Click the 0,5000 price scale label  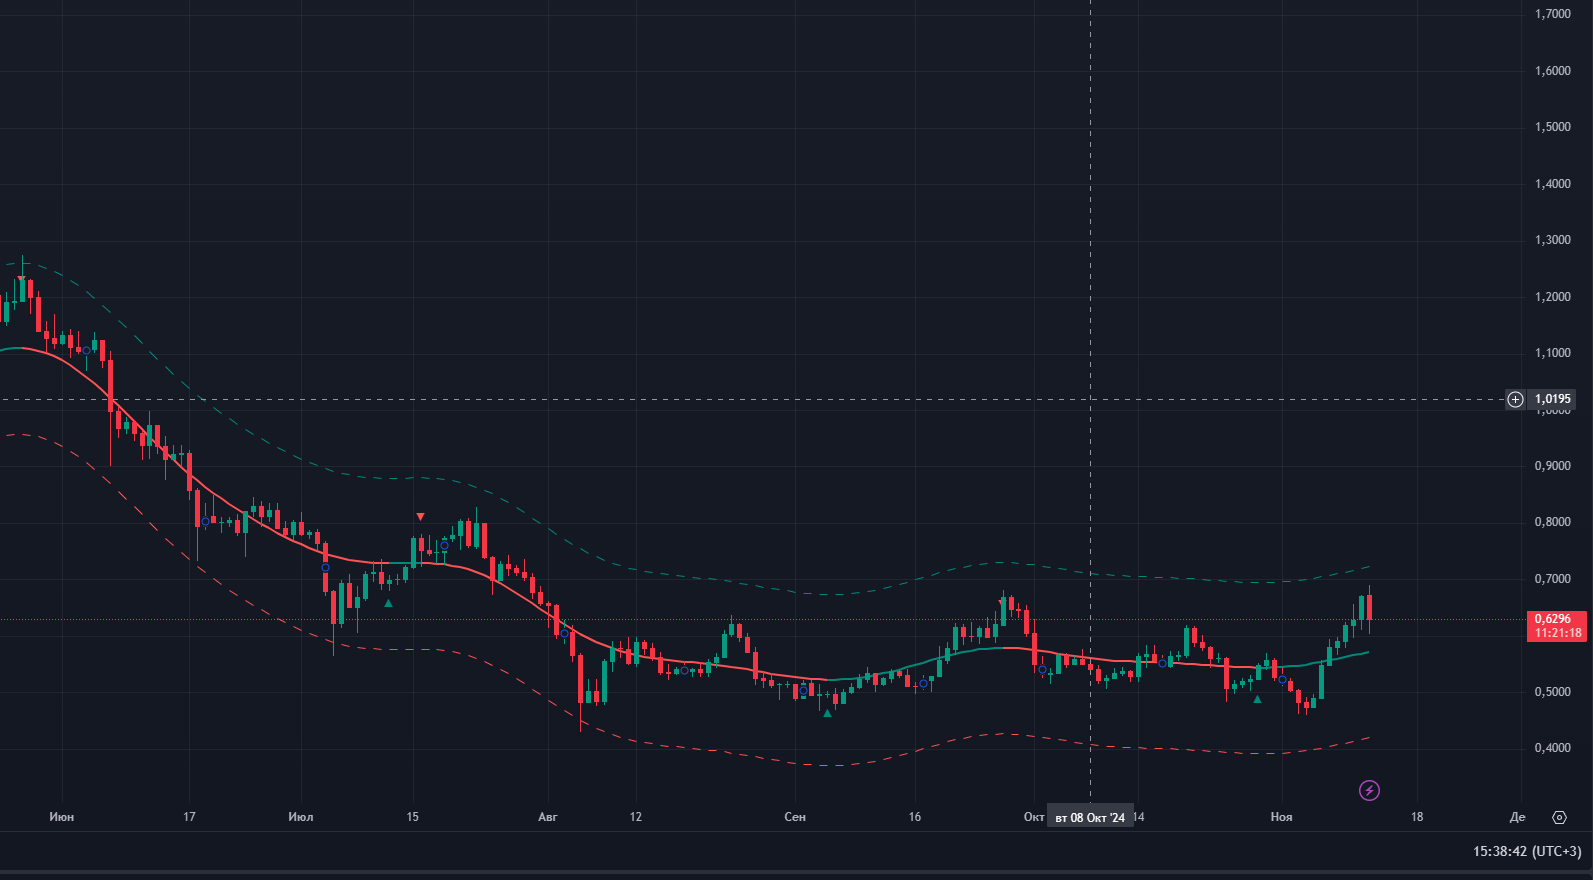coord(1553,692)
